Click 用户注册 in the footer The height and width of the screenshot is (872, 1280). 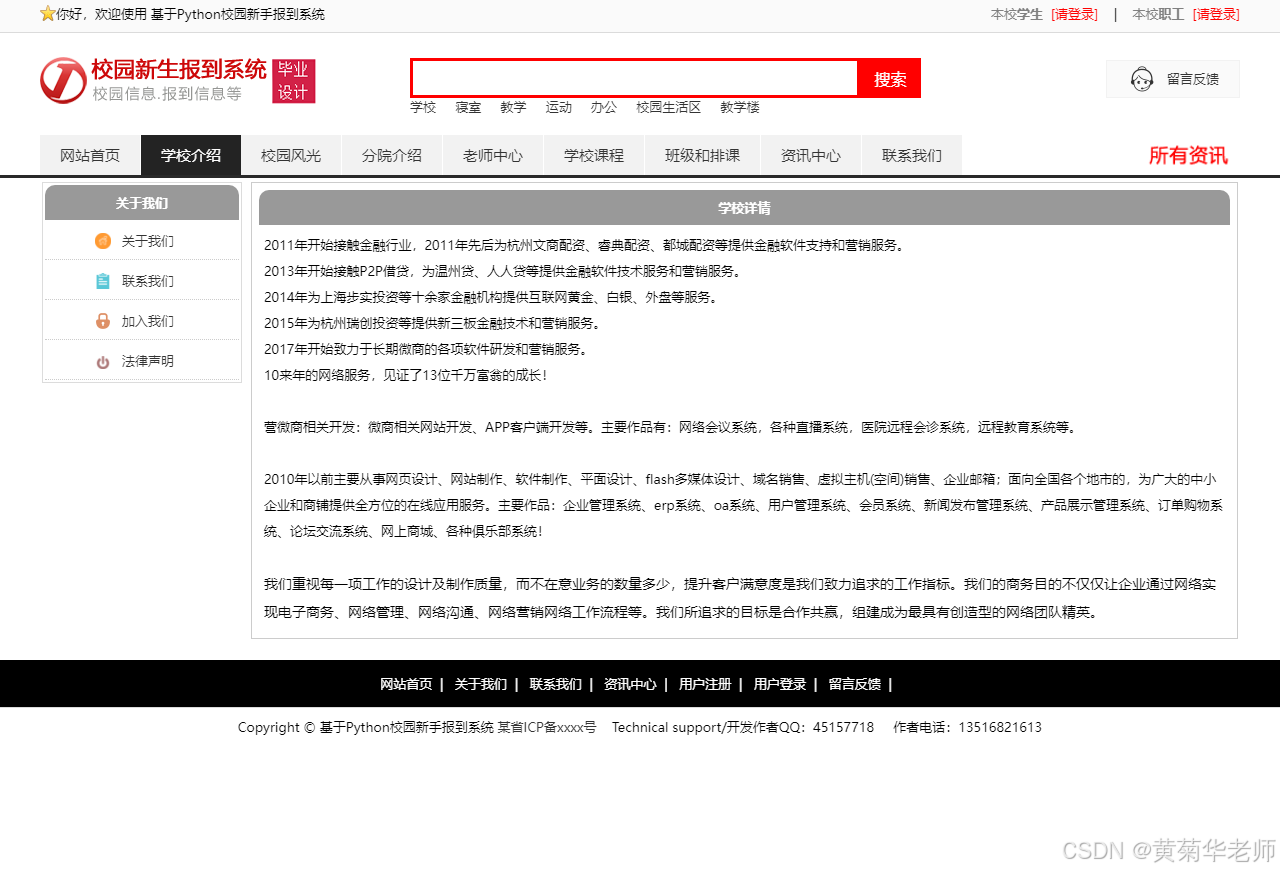tap(704, 684)
